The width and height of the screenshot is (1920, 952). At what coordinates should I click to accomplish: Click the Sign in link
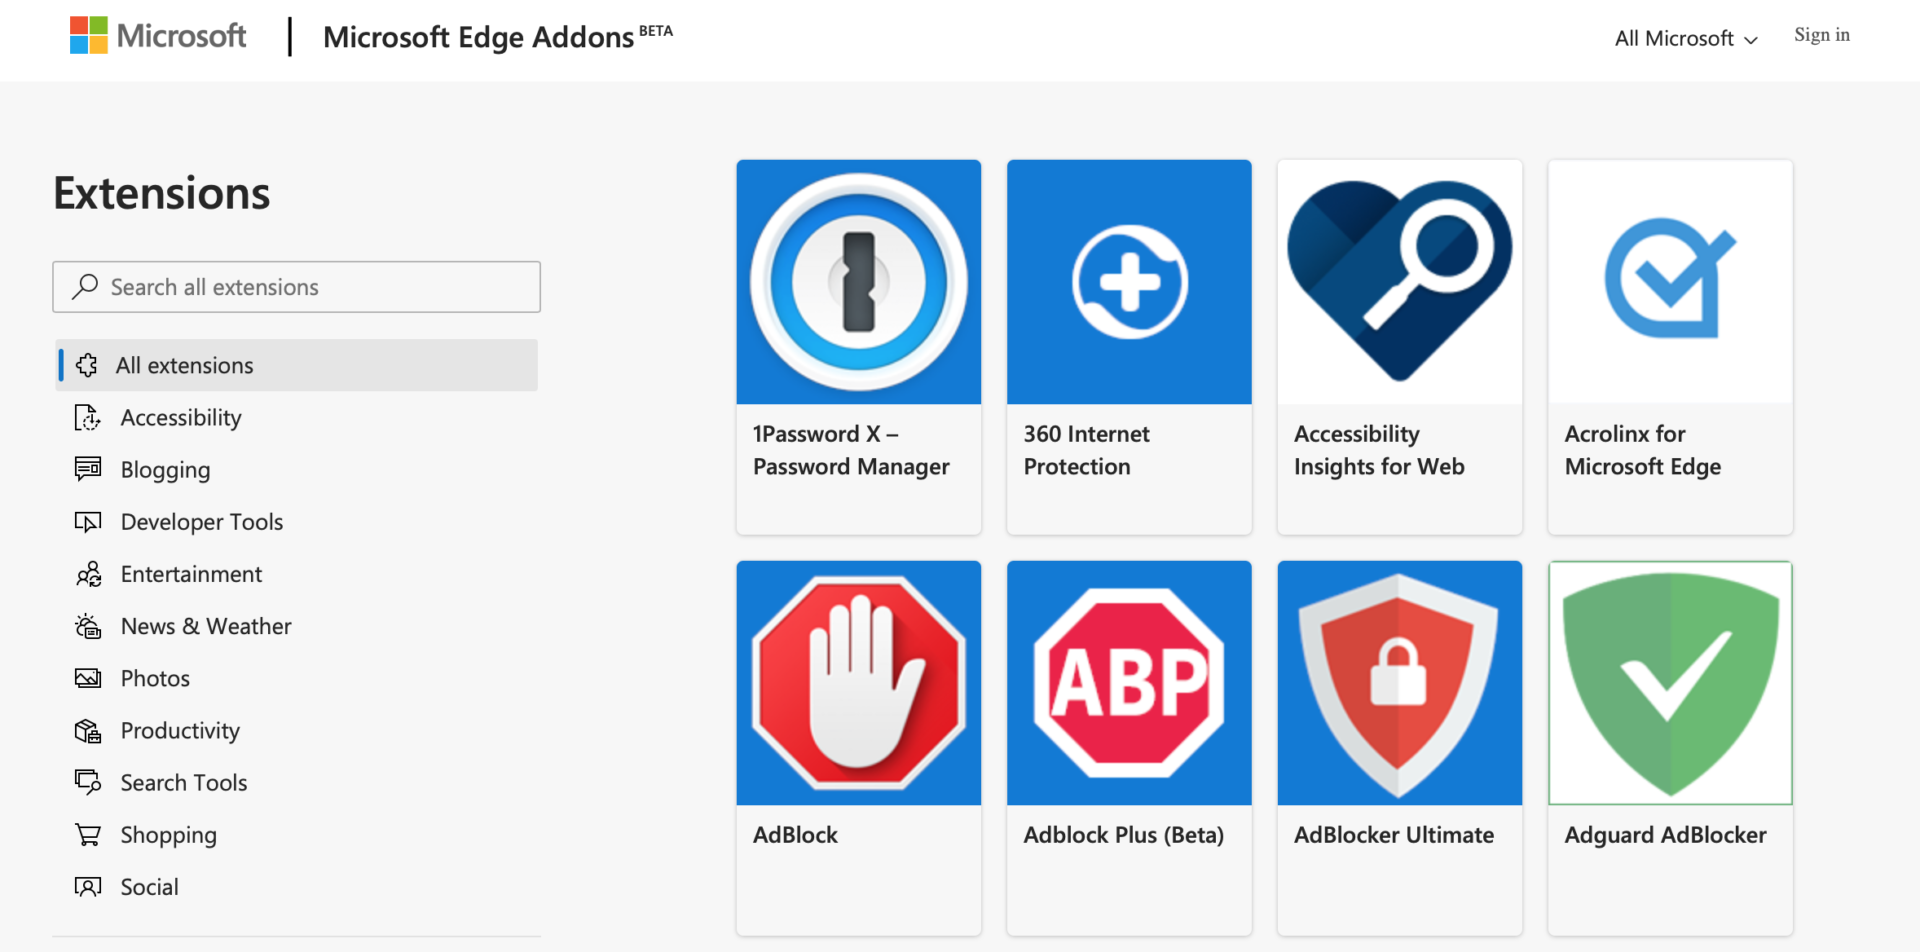point(1821,35)
